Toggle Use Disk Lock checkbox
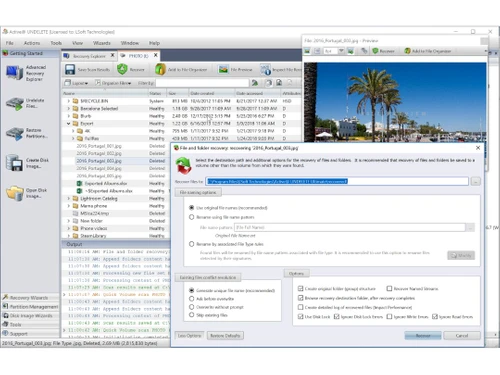 pyautogui.click(x=301, y=316)
